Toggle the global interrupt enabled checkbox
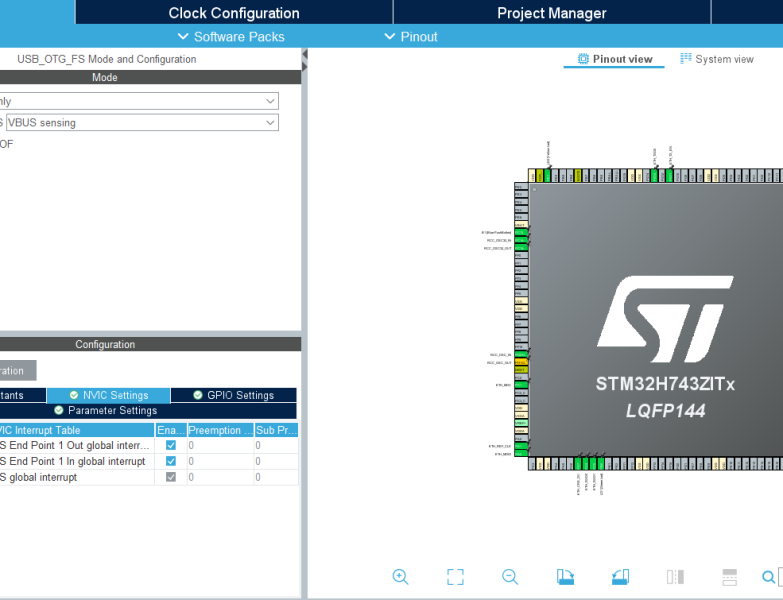This screenshot has height=600, width=783. click(x=171, y=477)
